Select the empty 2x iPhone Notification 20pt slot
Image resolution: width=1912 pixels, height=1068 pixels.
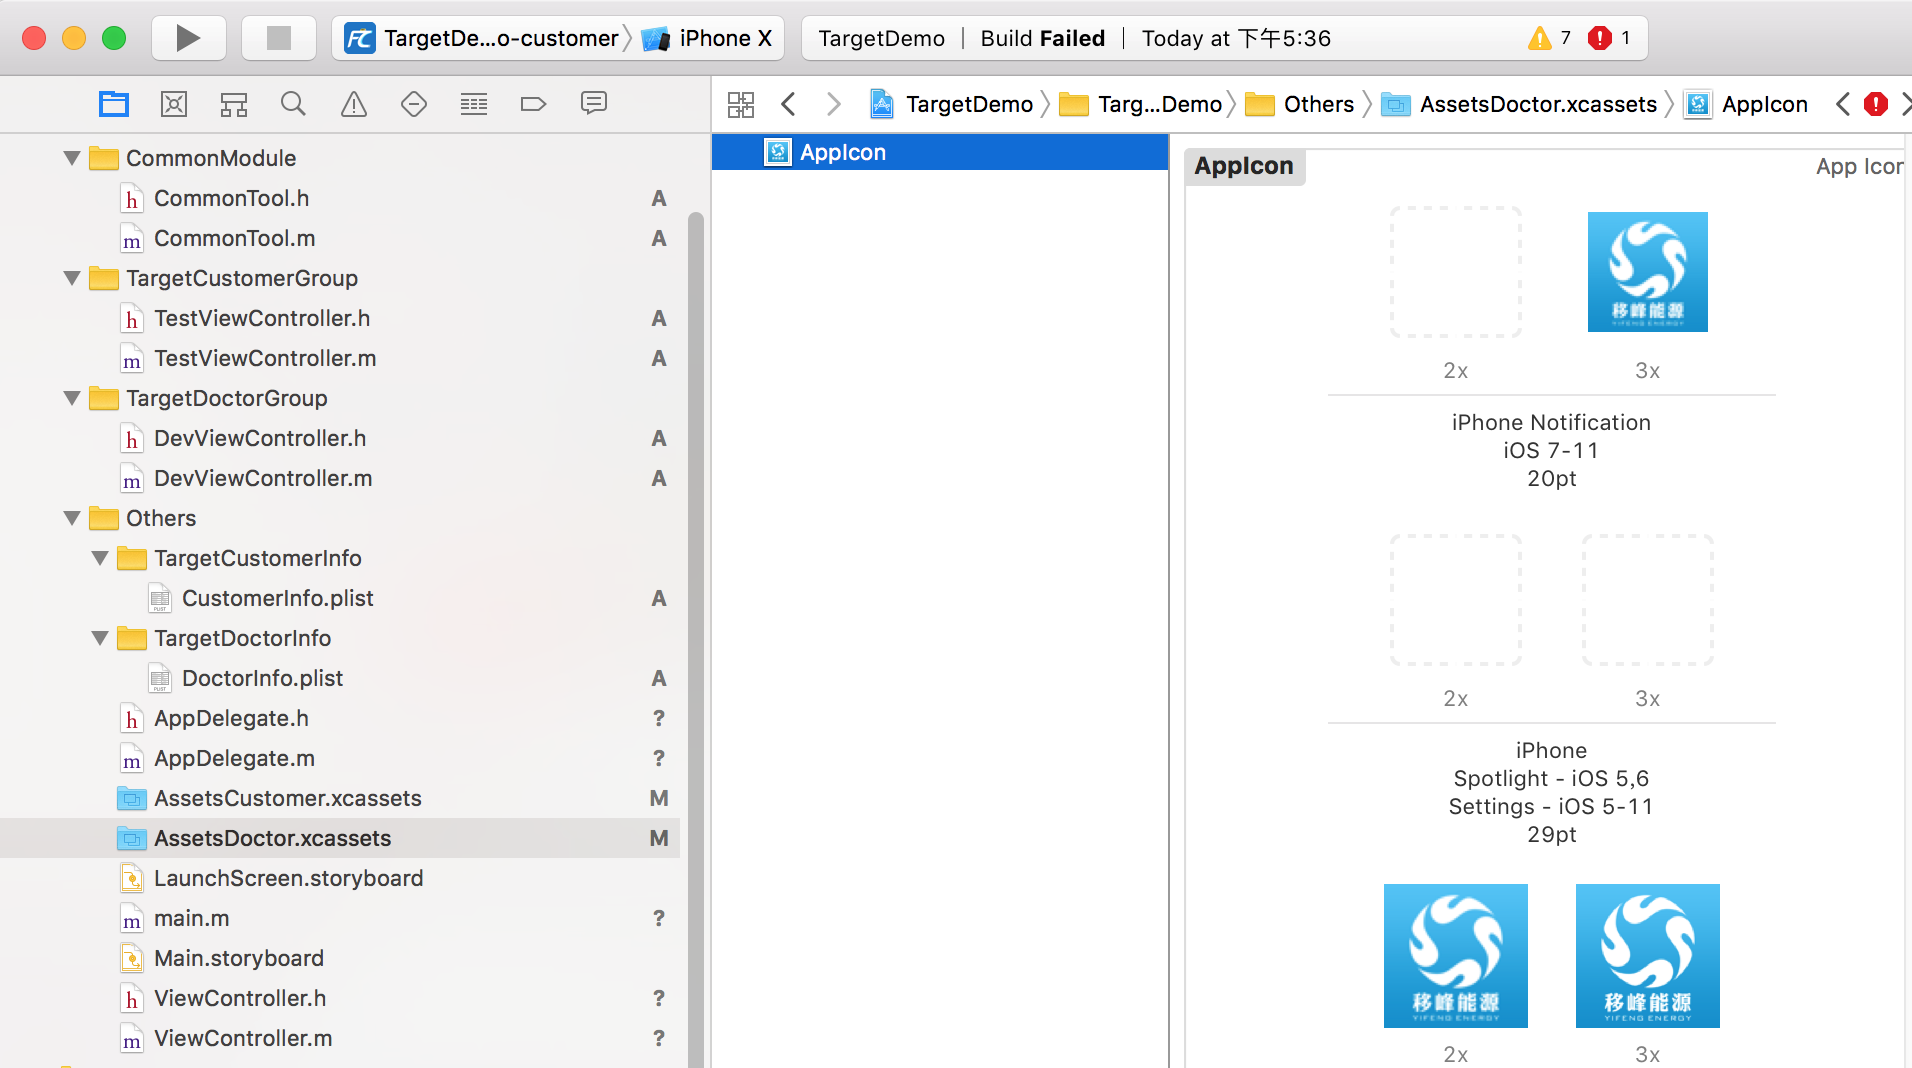pyautogui.click(x=1456, y=272)
